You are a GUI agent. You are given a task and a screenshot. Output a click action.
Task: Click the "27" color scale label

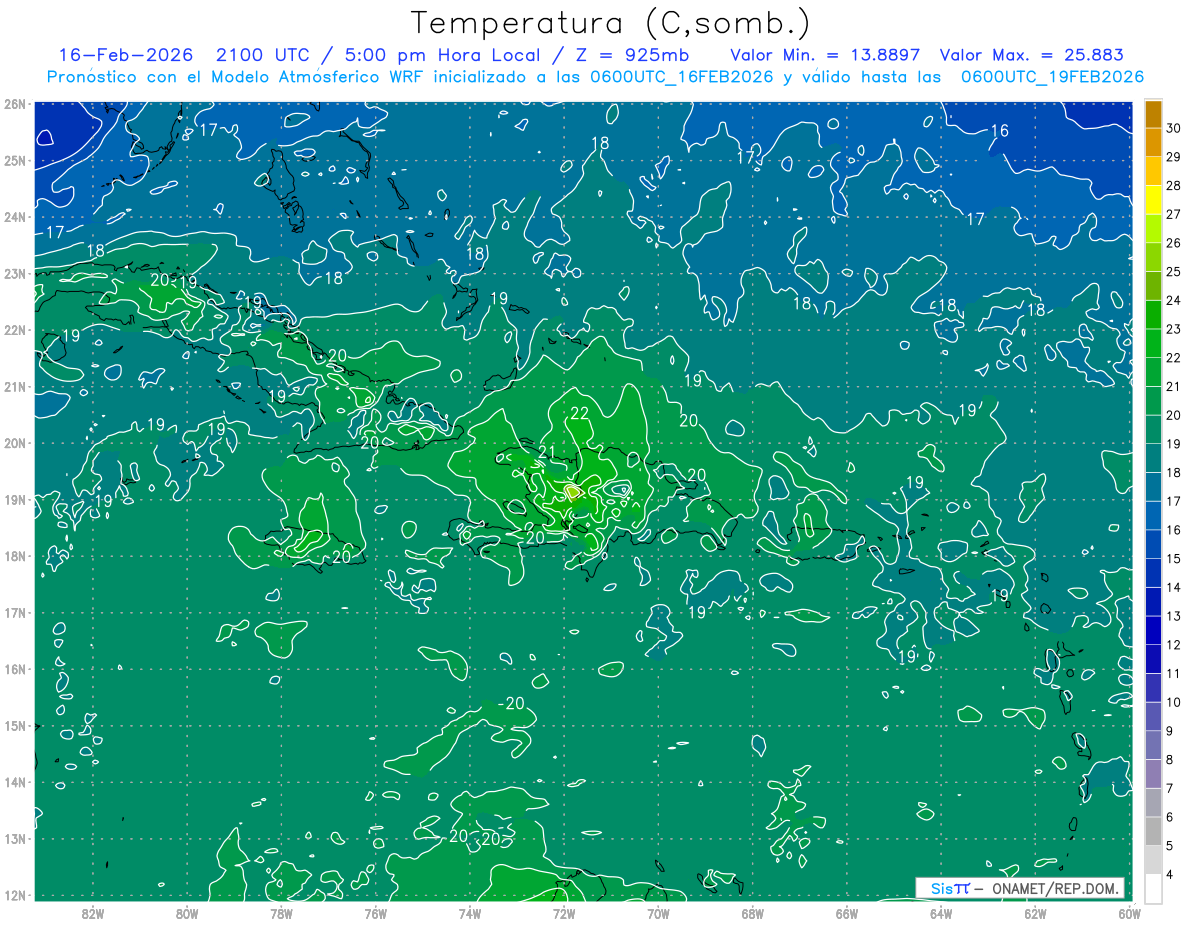click(1174, 214)
